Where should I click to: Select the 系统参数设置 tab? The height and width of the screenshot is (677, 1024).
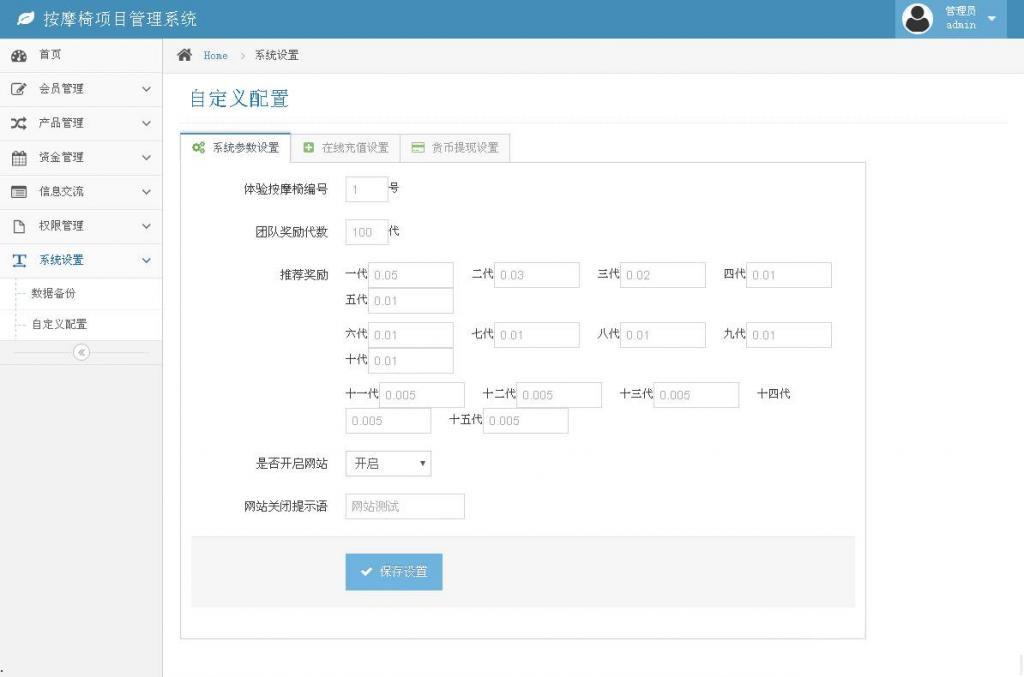(x=236, y=148)
